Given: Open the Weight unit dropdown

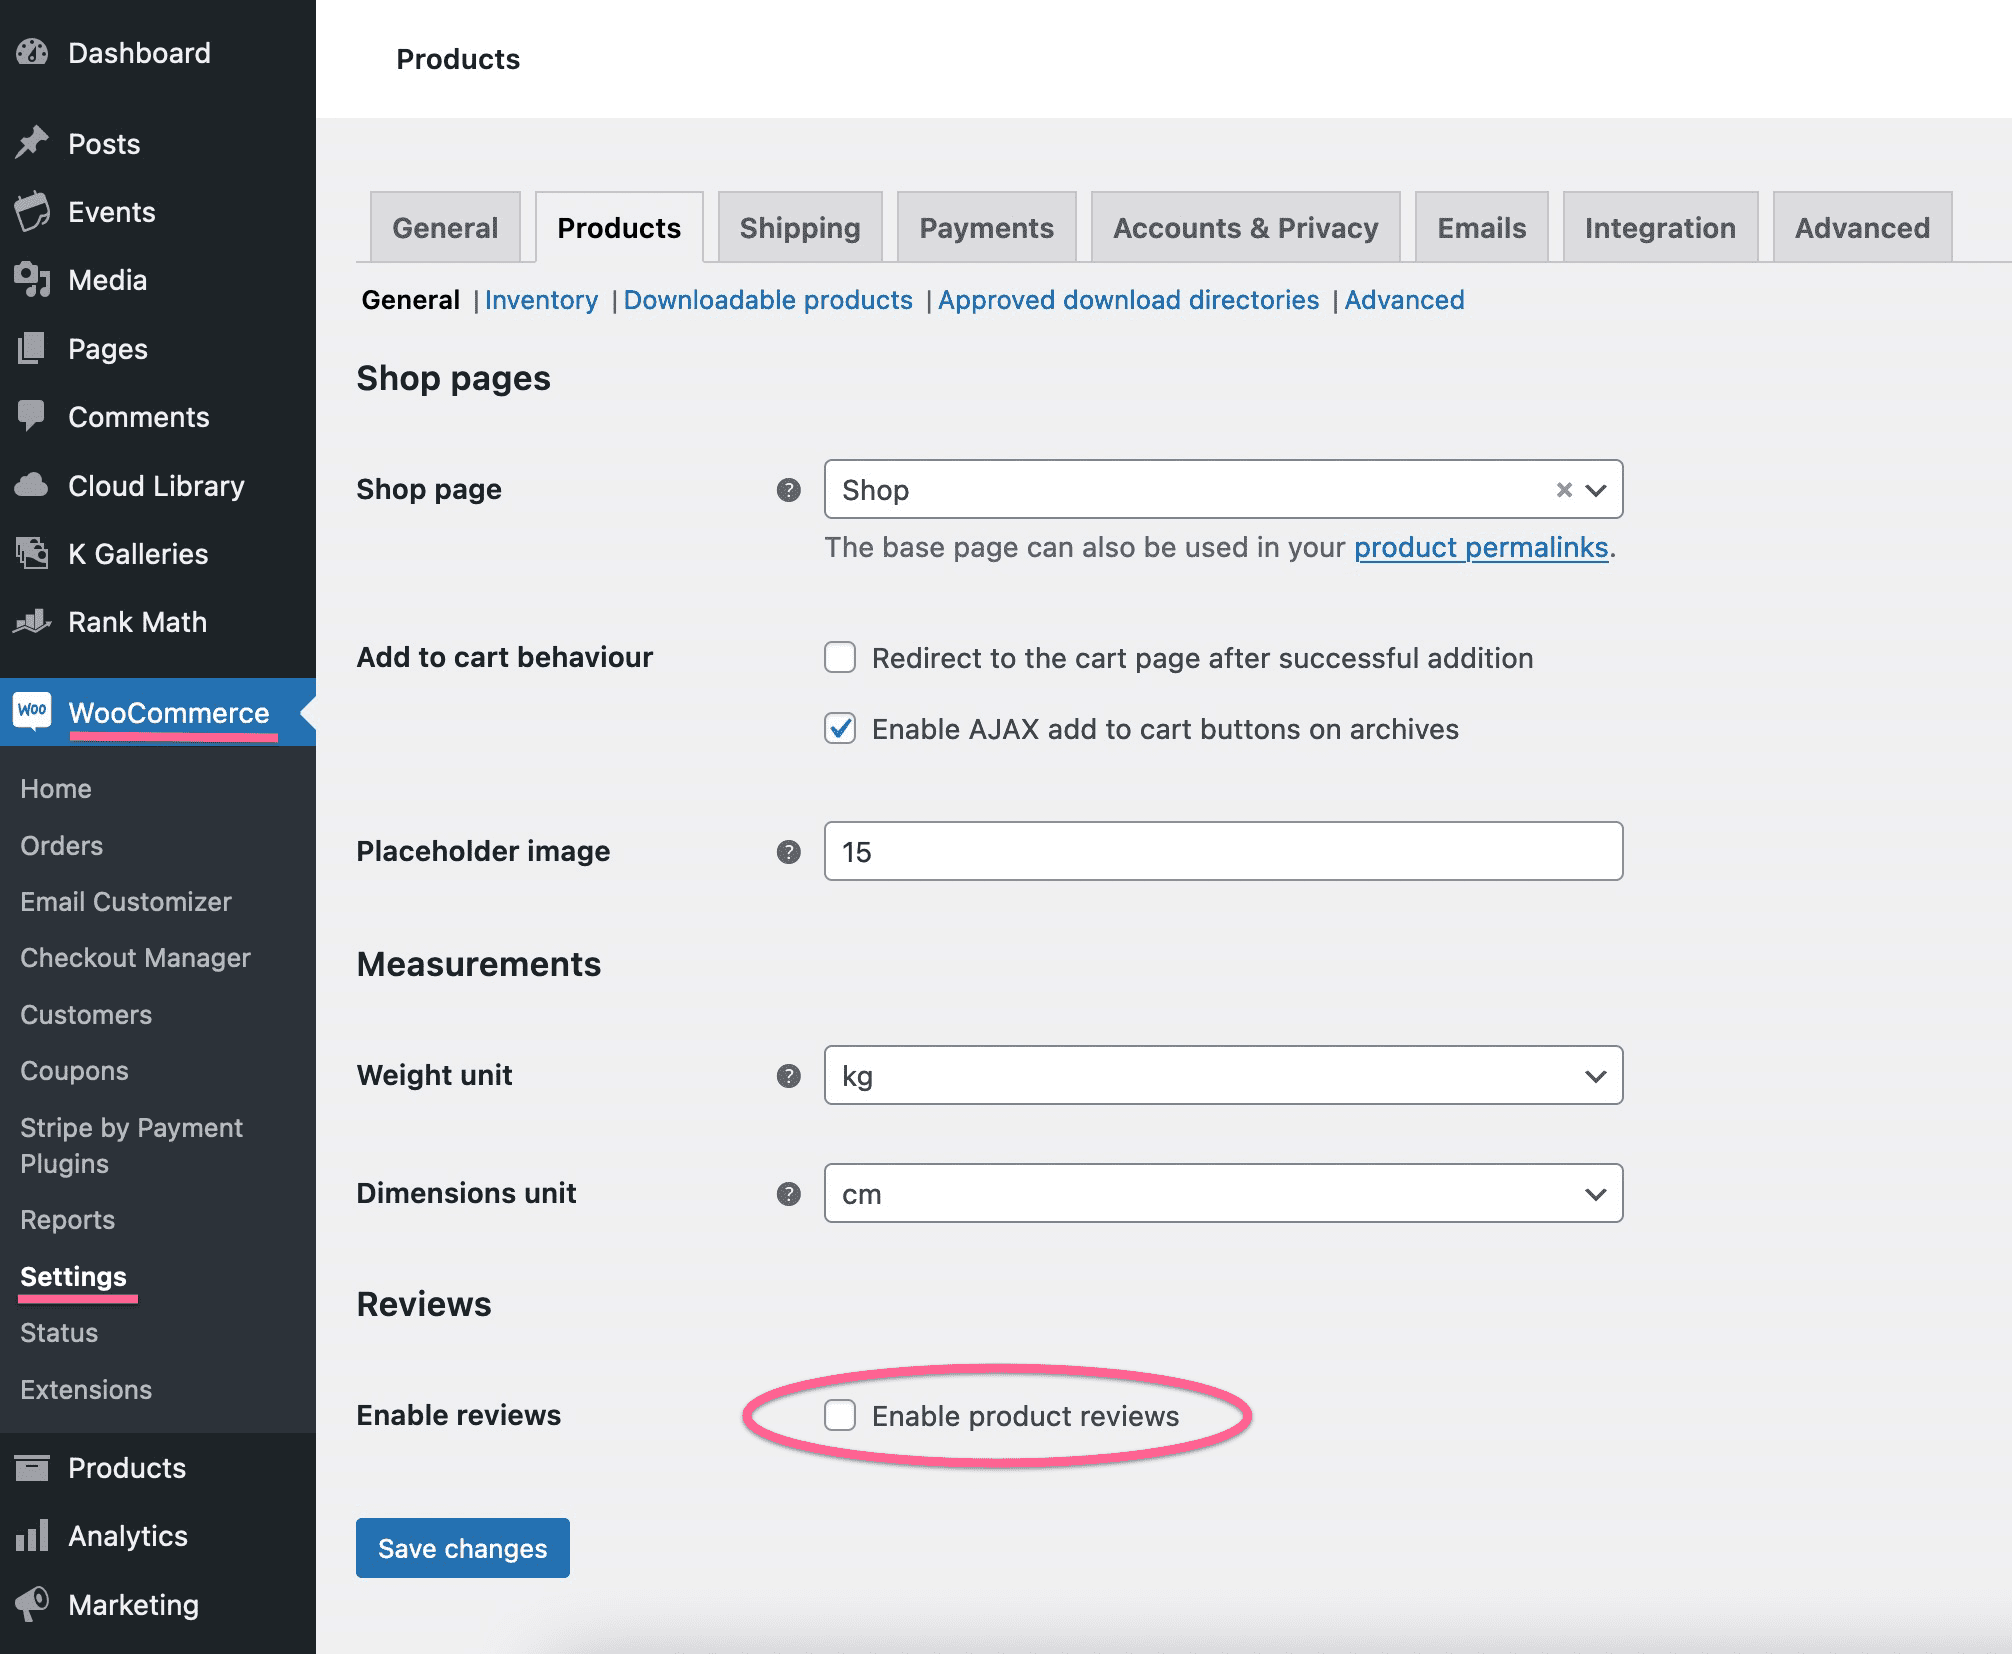Looking at the screenshot, I should coord(1223,1075).
